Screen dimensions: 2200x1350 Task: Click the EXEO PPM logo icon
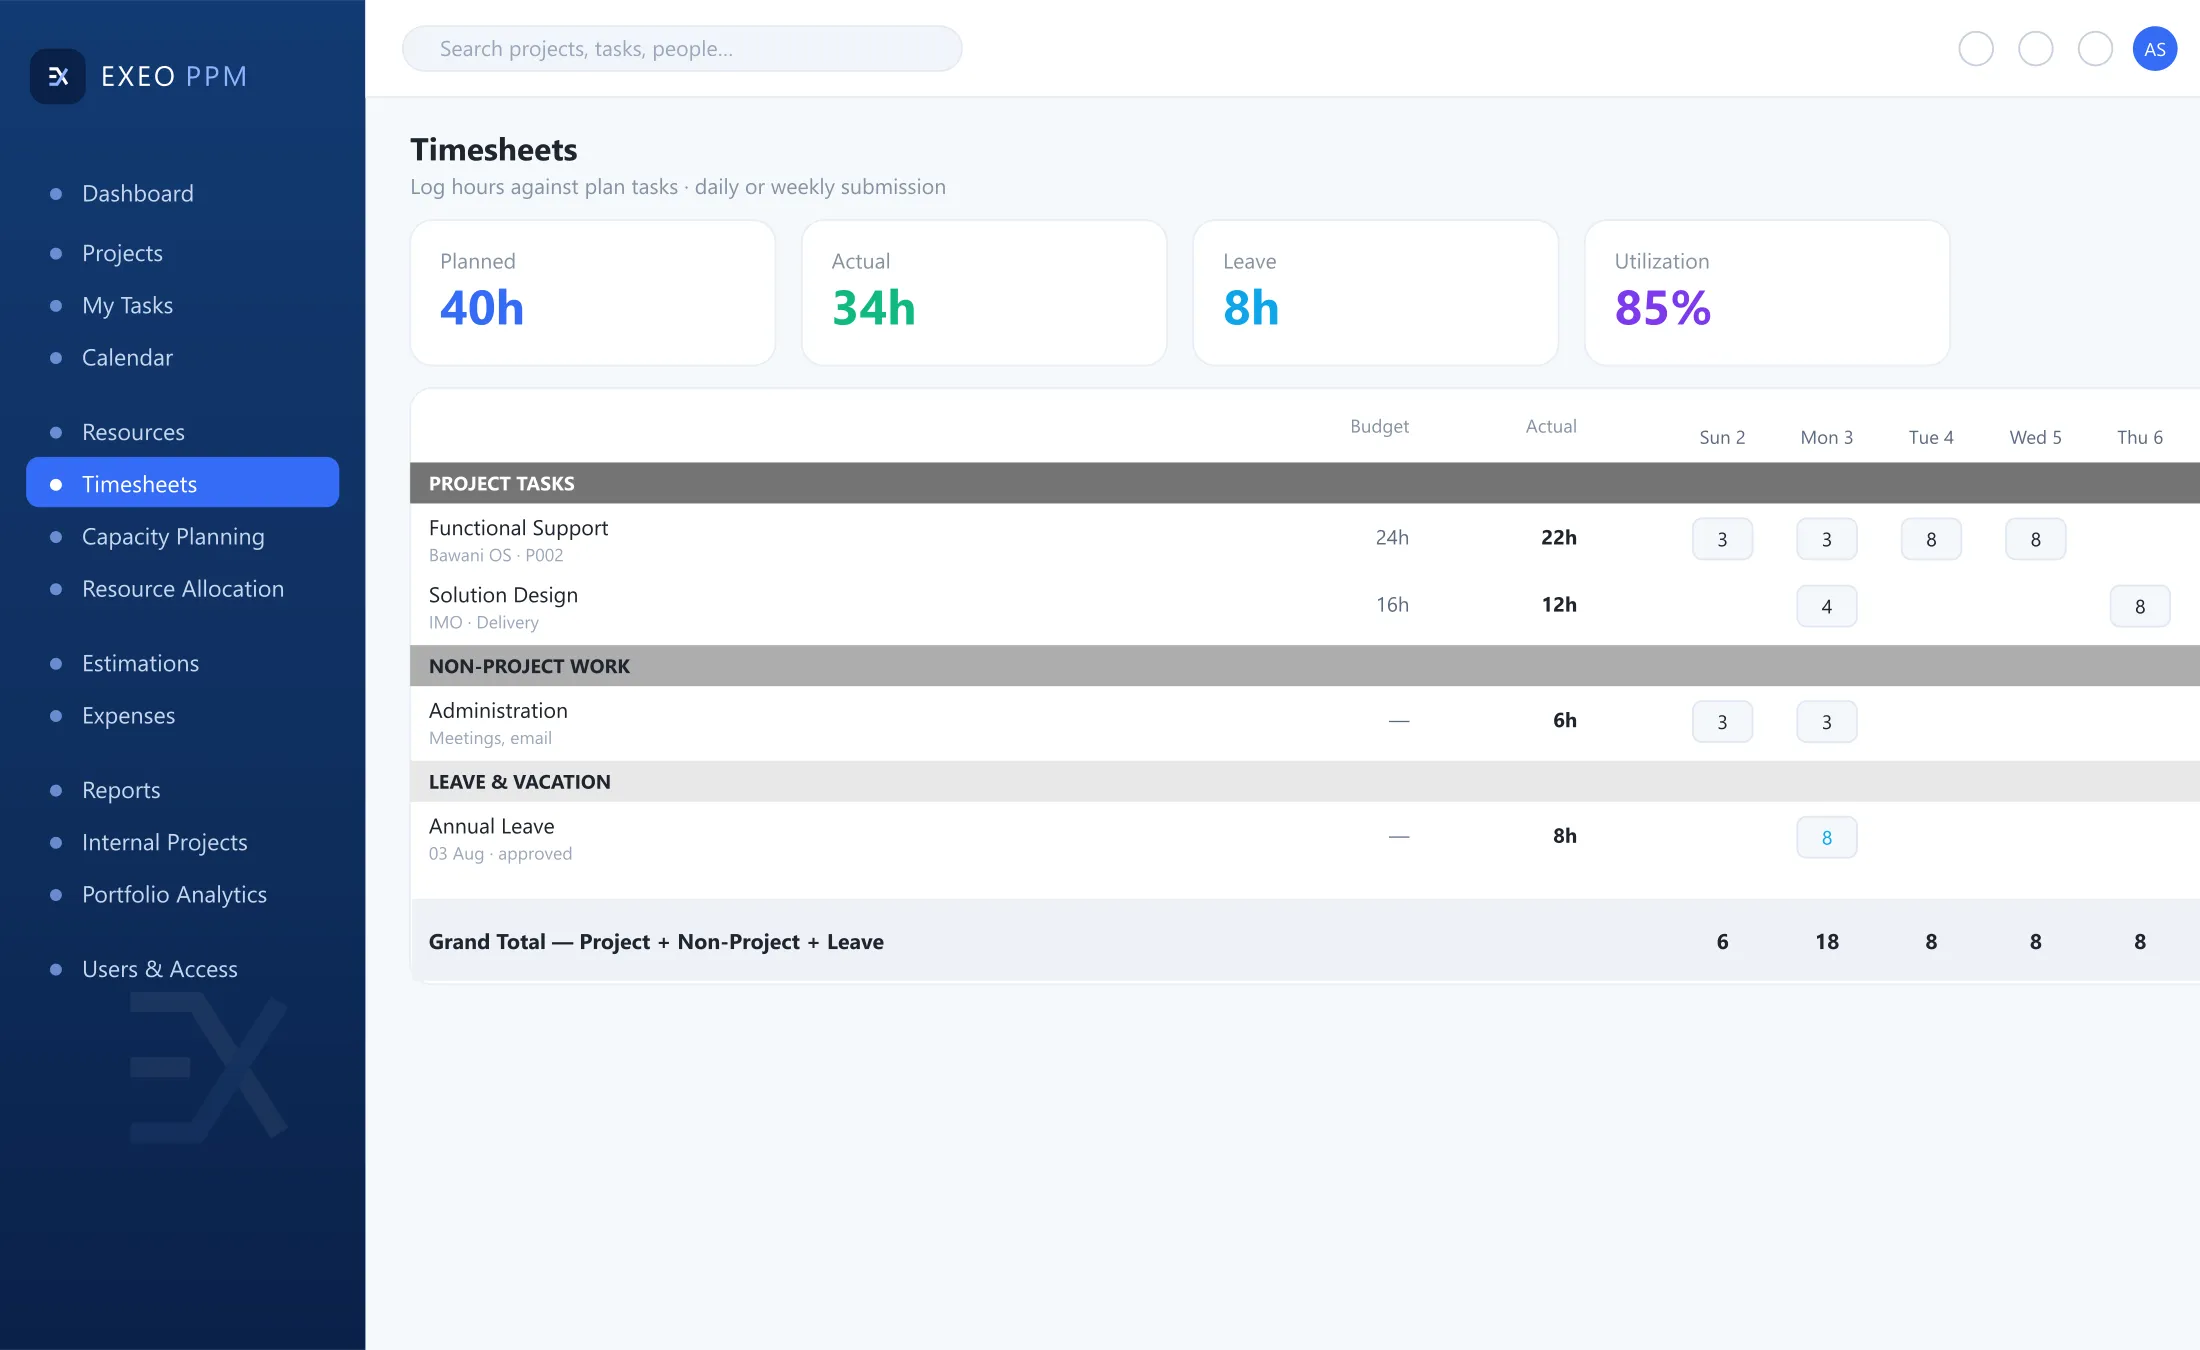coord(58,76)
